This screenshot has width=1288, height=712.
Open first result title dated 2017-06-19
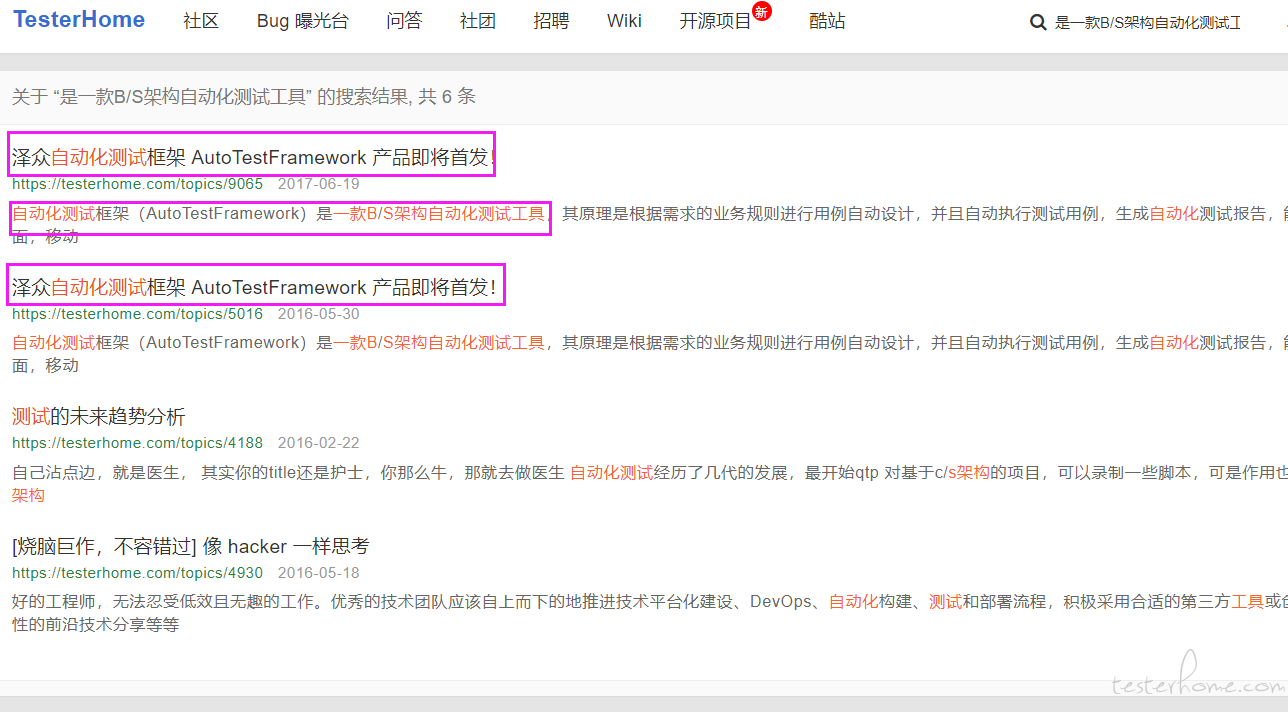[x=254, y=157]
